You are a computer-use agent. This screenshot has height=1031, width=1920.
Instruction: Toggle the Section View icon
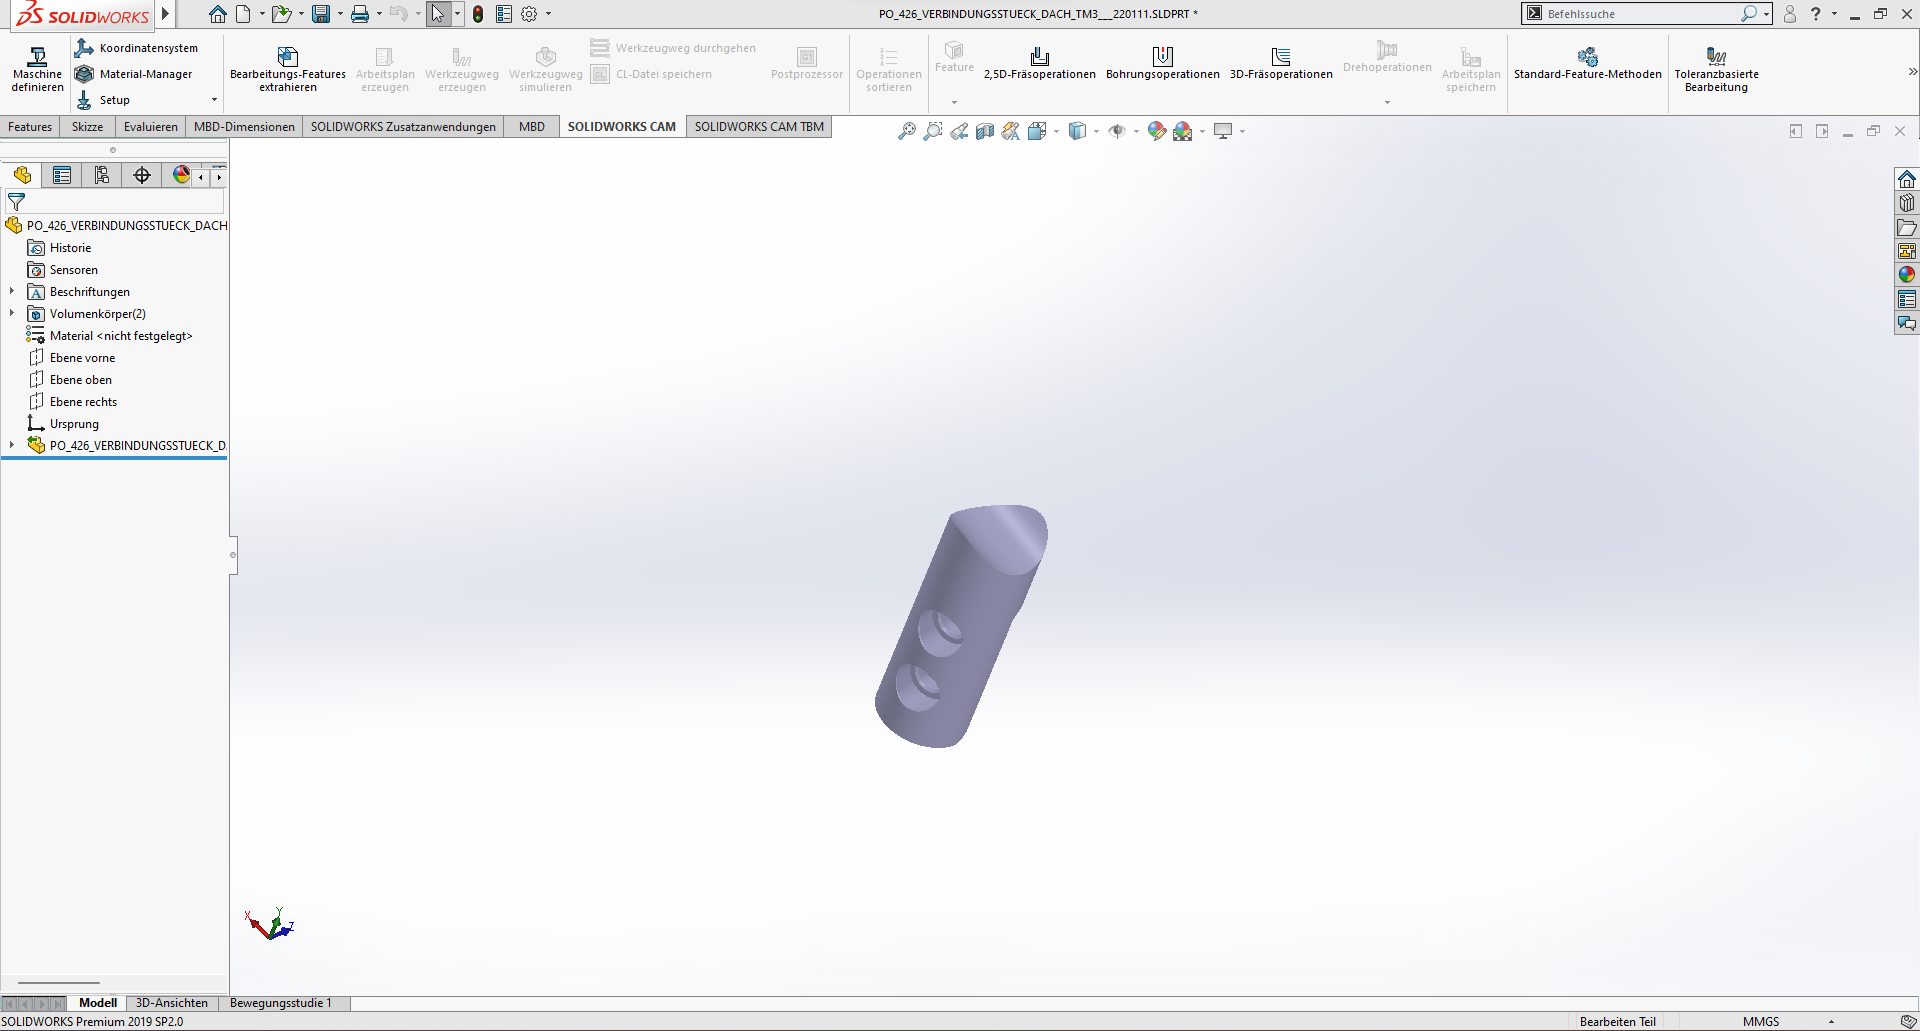[x=985, y=131]
